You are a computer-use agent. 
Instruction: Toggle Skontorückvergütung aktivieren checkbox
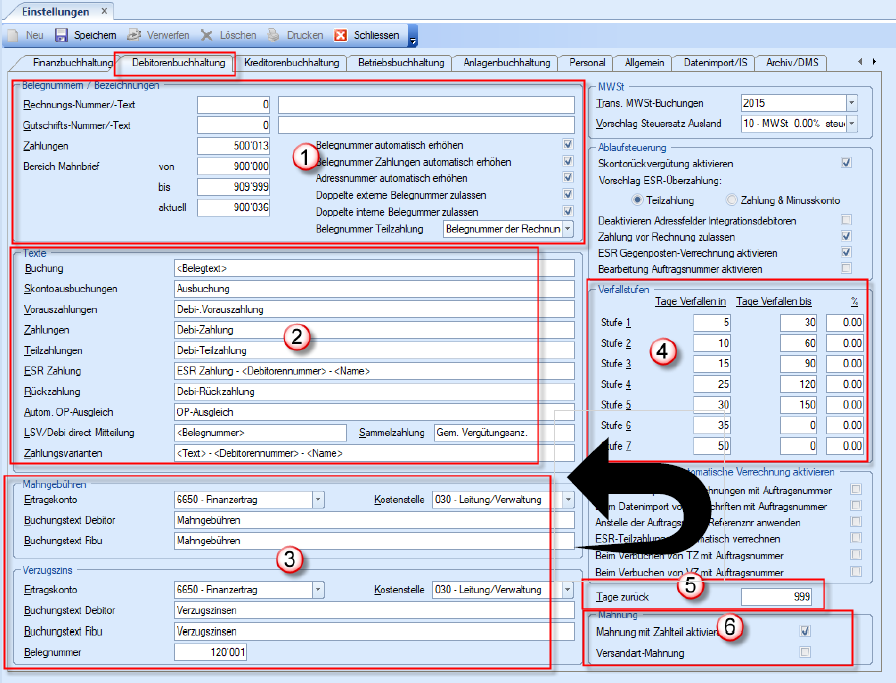pyautogui.click(x=846, y=163)
